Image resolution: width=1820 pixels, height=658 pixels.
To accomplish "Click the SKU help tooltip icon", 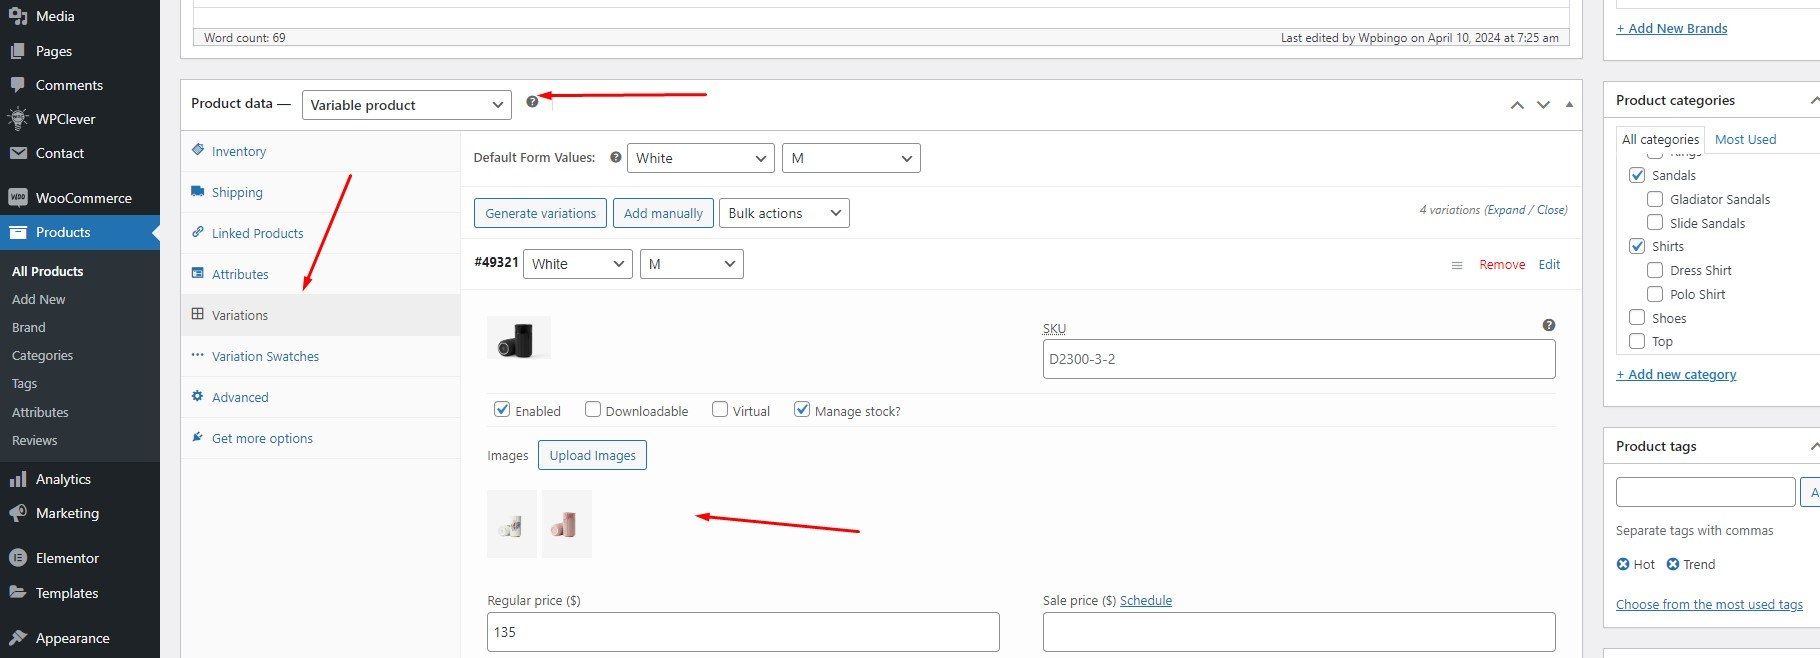I will click(x=1549, y=325).
